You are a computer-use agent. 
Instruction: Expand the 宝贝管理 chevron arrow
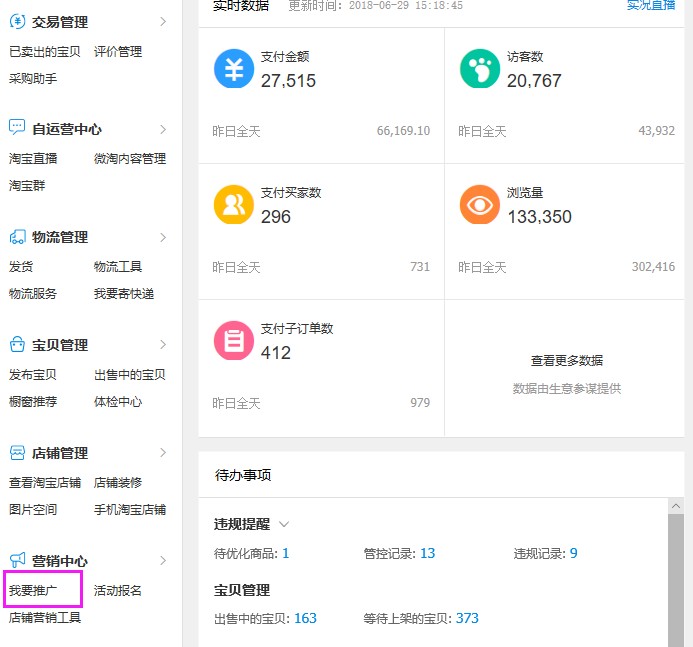click(163, 345)
